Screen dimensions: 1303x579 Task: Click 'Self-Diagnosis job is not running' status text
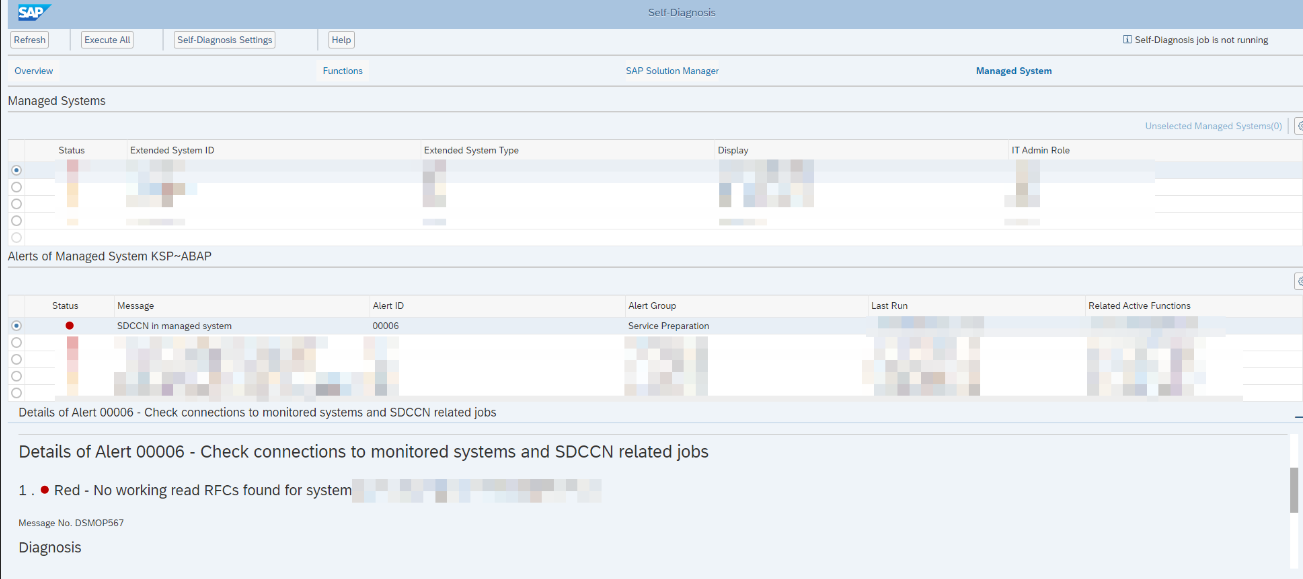(1202, 40)
